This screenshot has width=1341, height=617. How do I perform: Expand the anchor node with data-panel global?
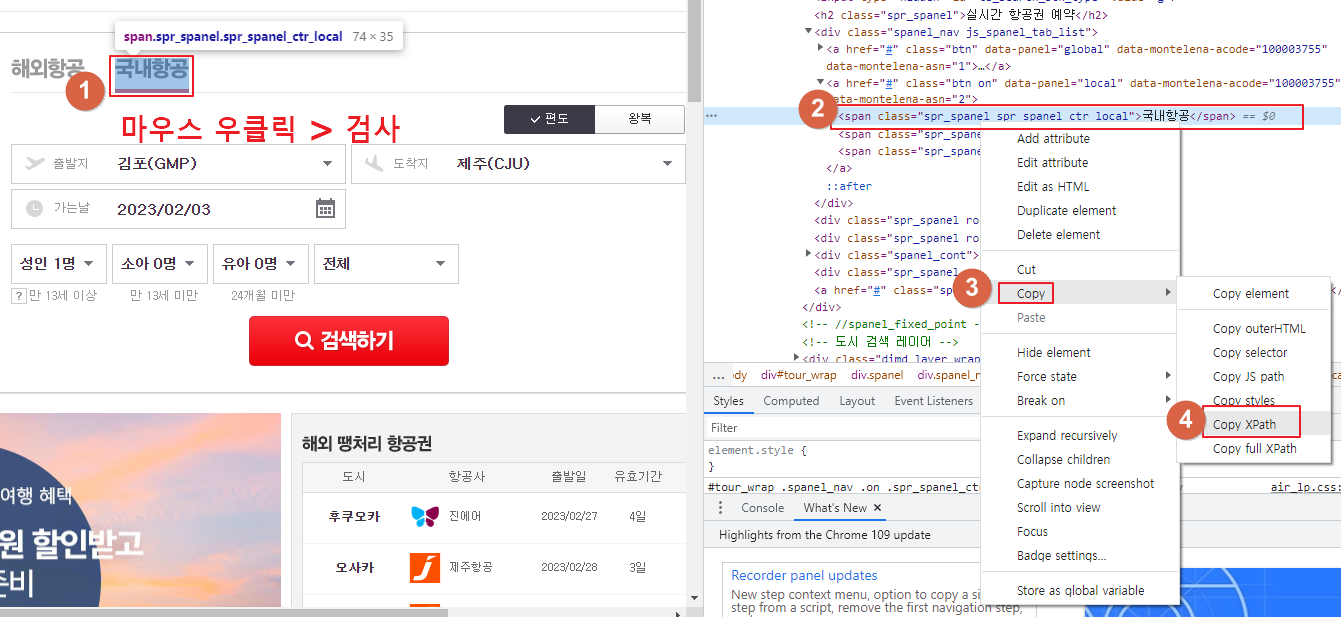821,49
